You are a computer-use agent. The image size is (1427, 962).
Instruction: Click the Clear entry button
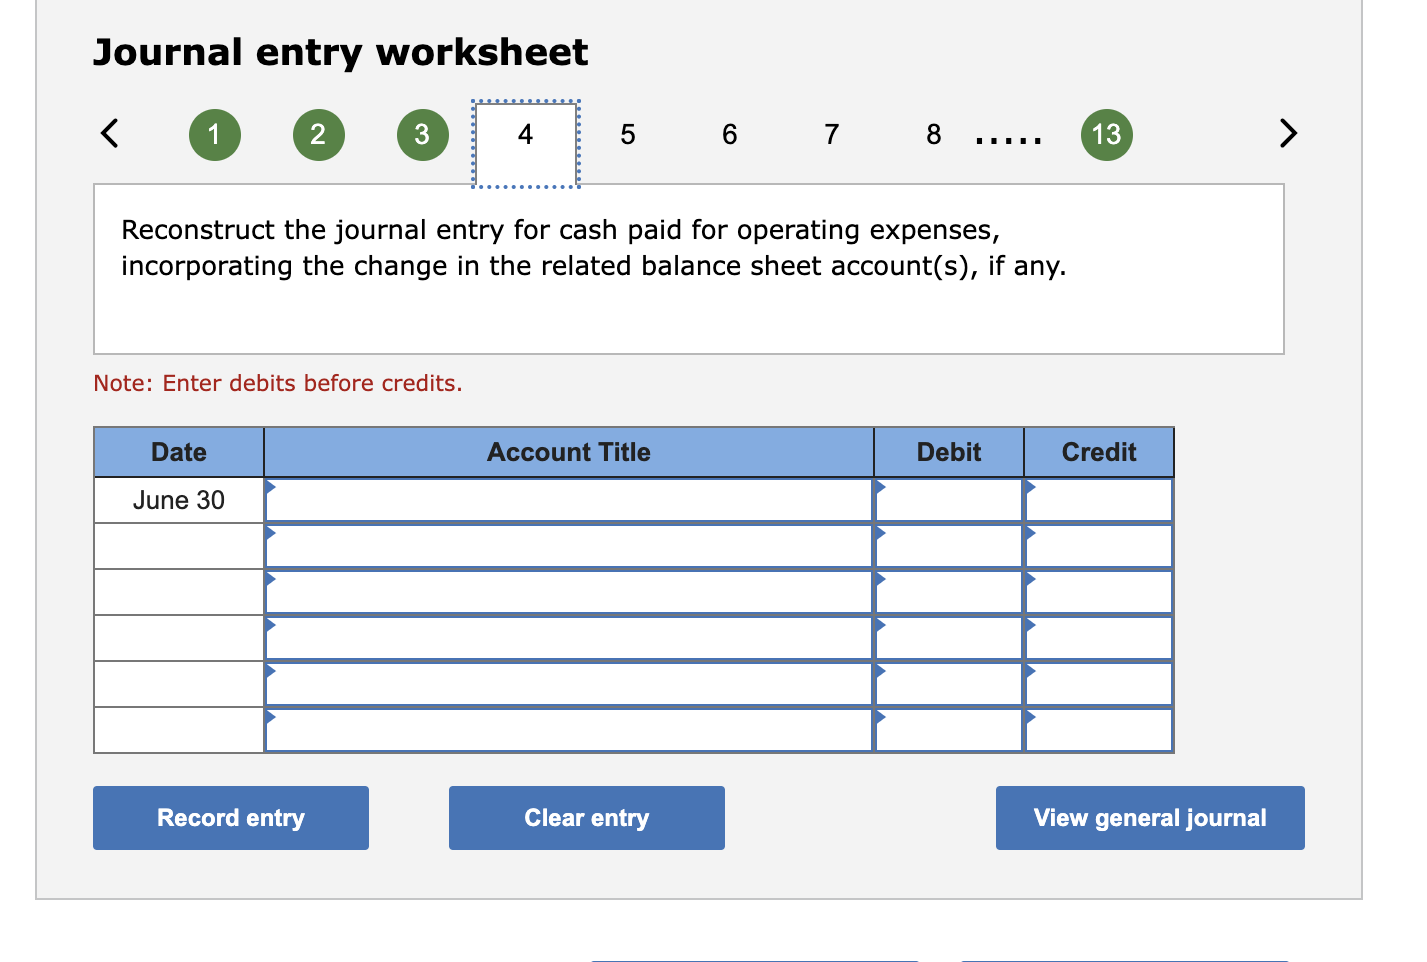click(x=587, y=818)
